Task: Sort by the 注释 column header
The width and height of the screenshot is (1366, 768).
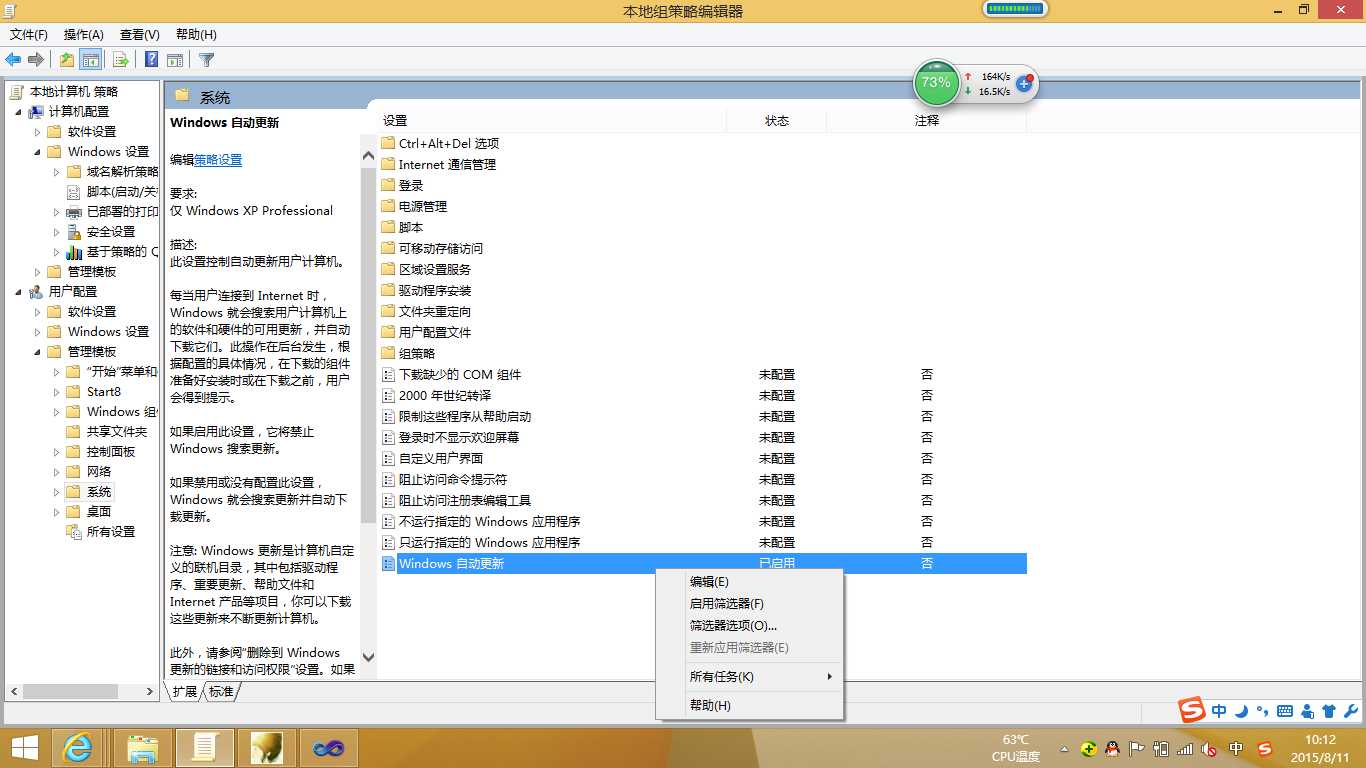Action: coord(927,120)
